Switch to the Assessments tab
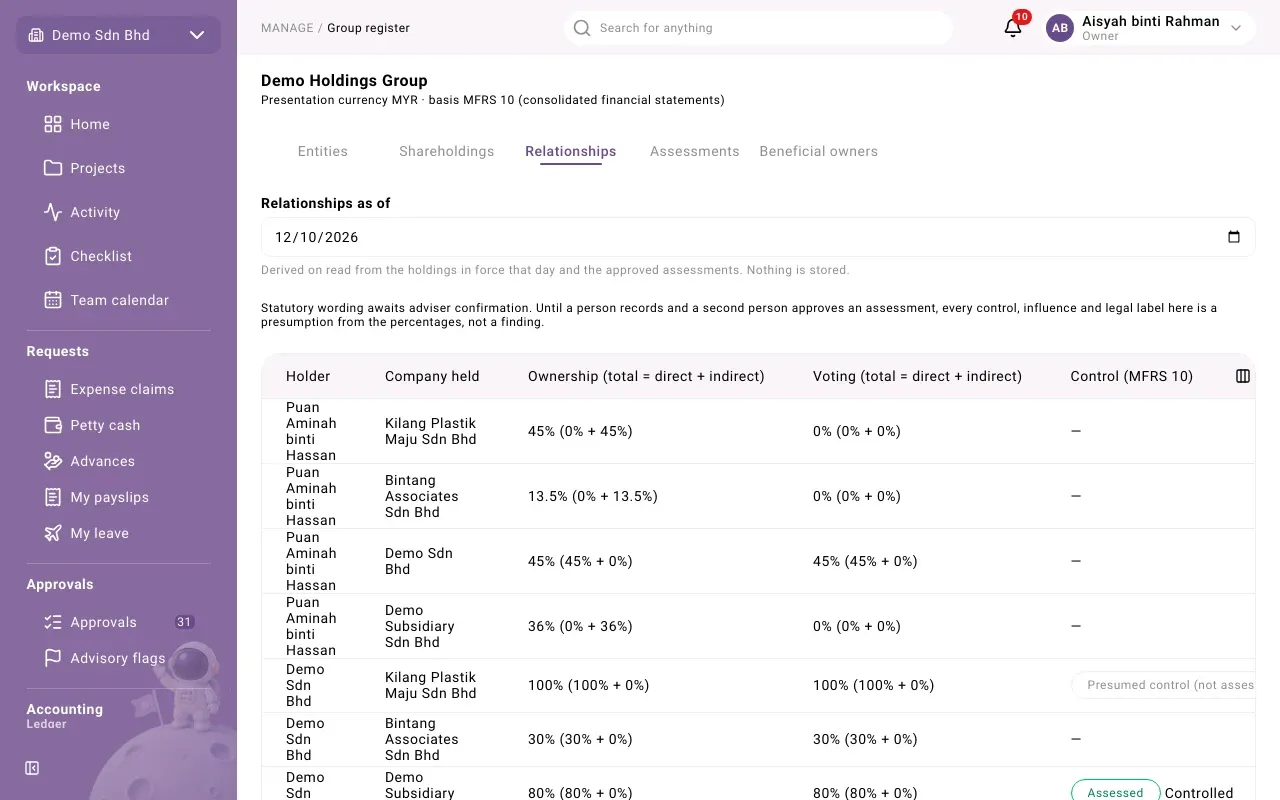 pyautogui.click(x=695, y=151)
